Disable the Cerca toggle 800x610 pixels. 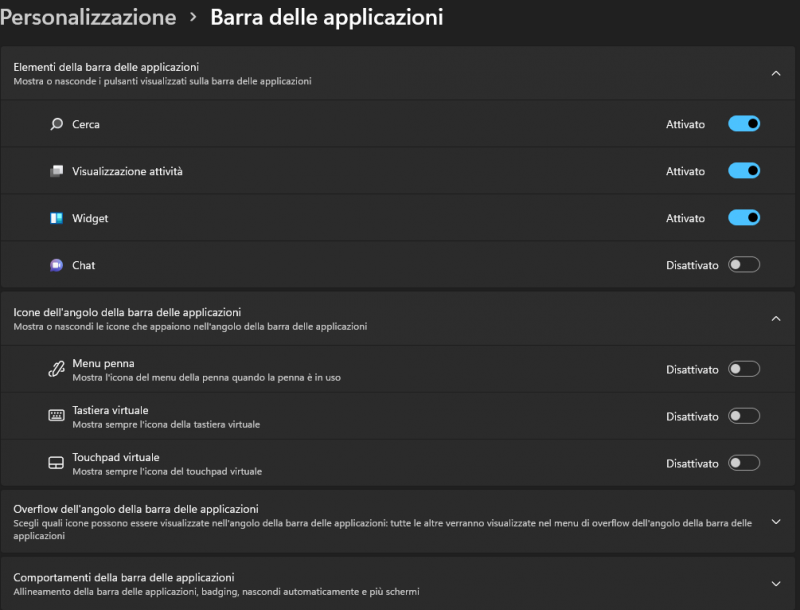[744, 124]
